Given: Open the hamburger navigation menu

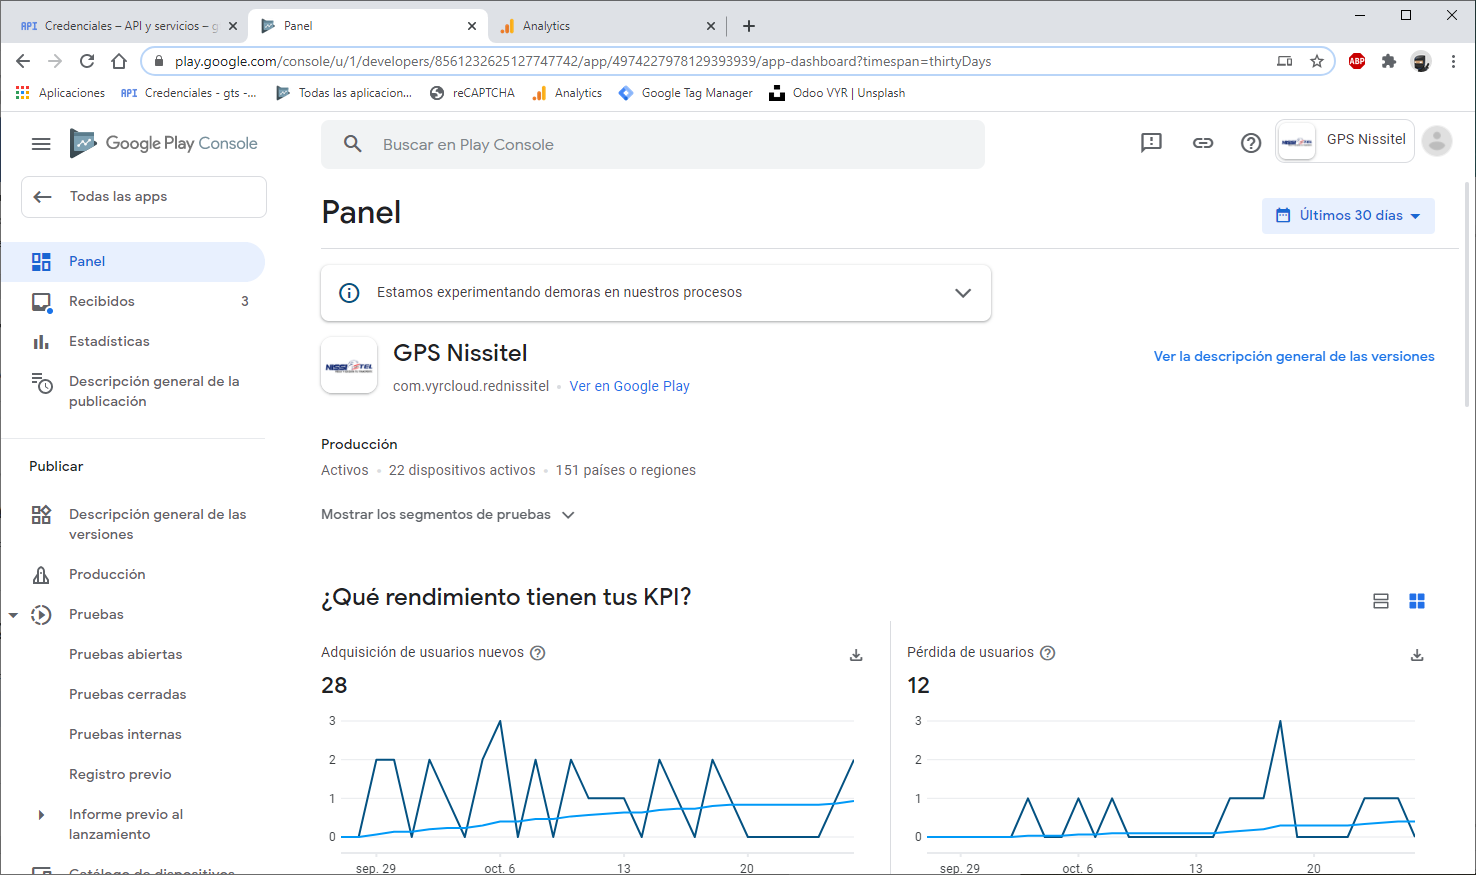Looking at the screenshot, I should (41, 144).
